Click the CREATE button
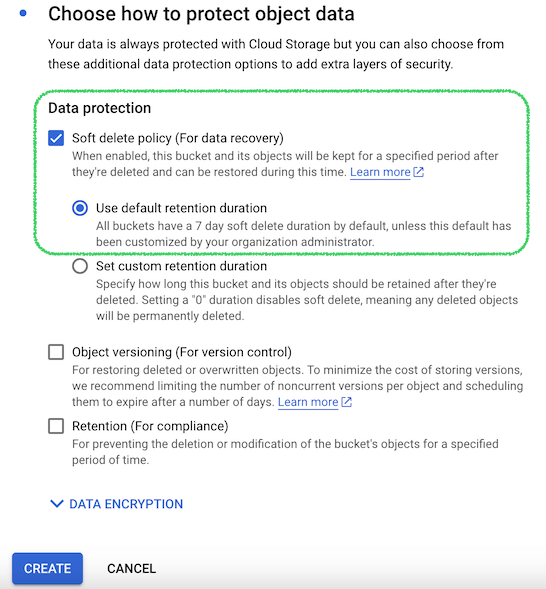The image size is (546, 589). point(47,568)
